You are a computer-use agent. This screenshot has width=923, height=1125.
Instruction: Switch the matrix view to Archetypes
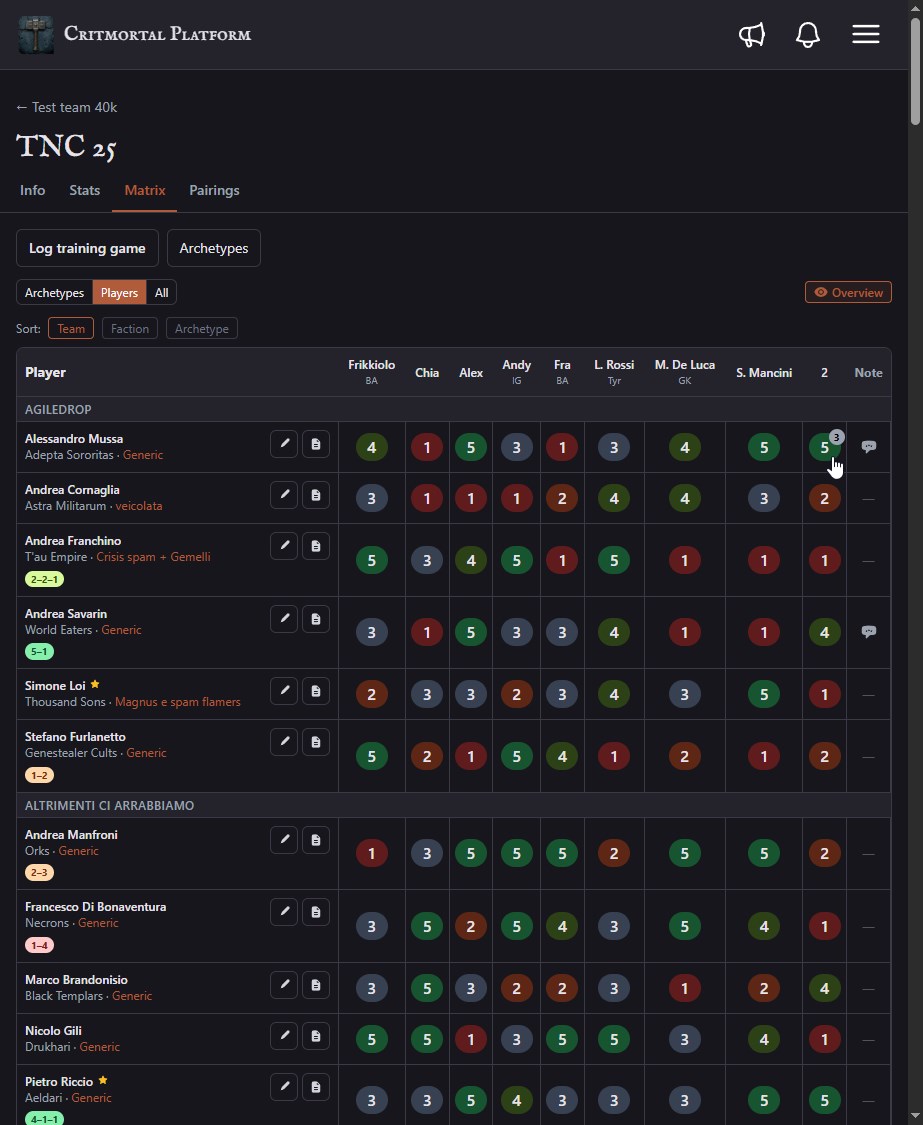point(55,293)
